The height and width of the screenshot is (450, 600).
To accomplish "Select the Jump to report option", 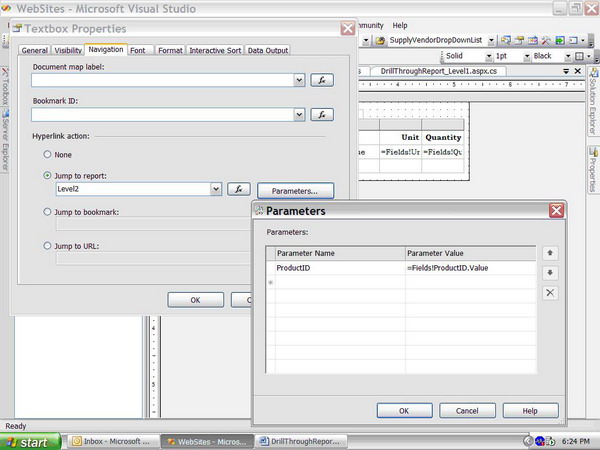I will click(47, 175).
